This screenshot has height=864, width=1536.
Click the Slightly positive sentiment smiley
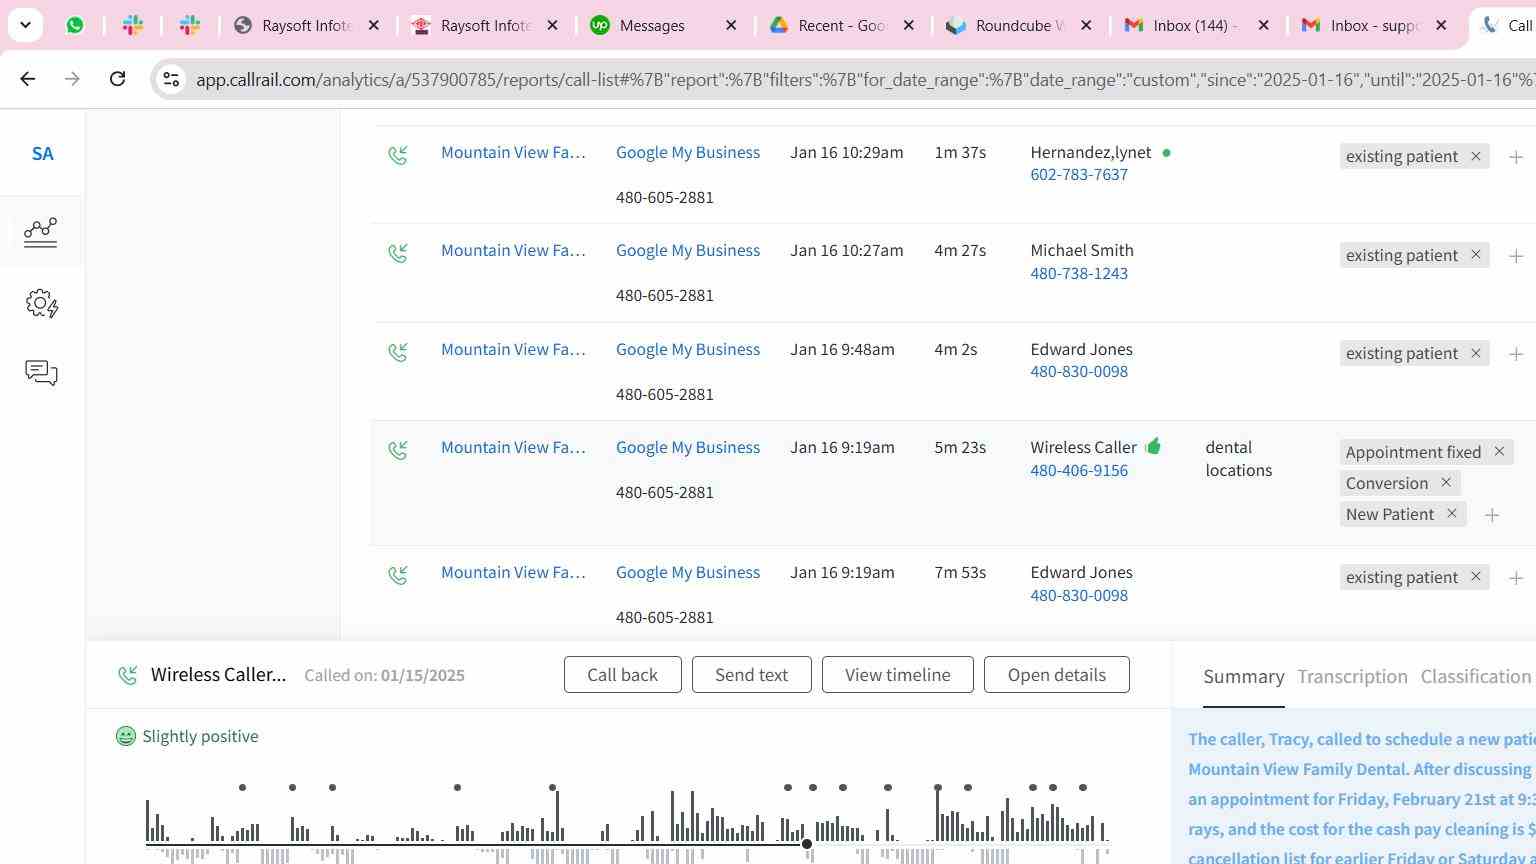[125, 736]
